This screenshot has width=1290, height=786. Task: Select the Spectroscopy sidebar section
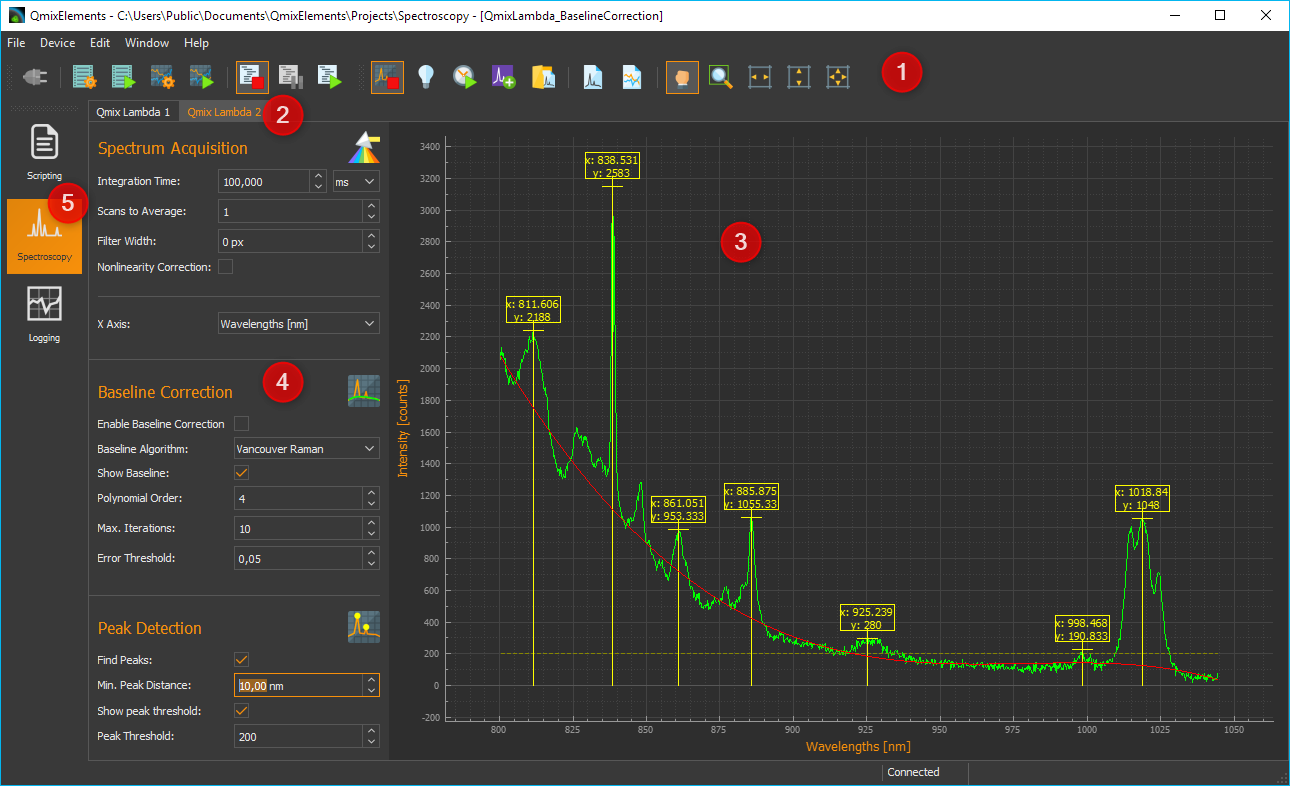click(x=44, y=235)
